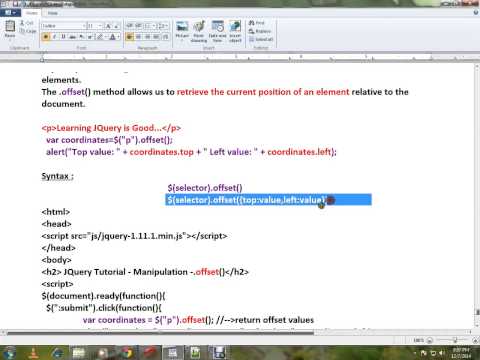Toggle strikethrough formatting
This screenshot has width=480, height=360.
(72, 37)
